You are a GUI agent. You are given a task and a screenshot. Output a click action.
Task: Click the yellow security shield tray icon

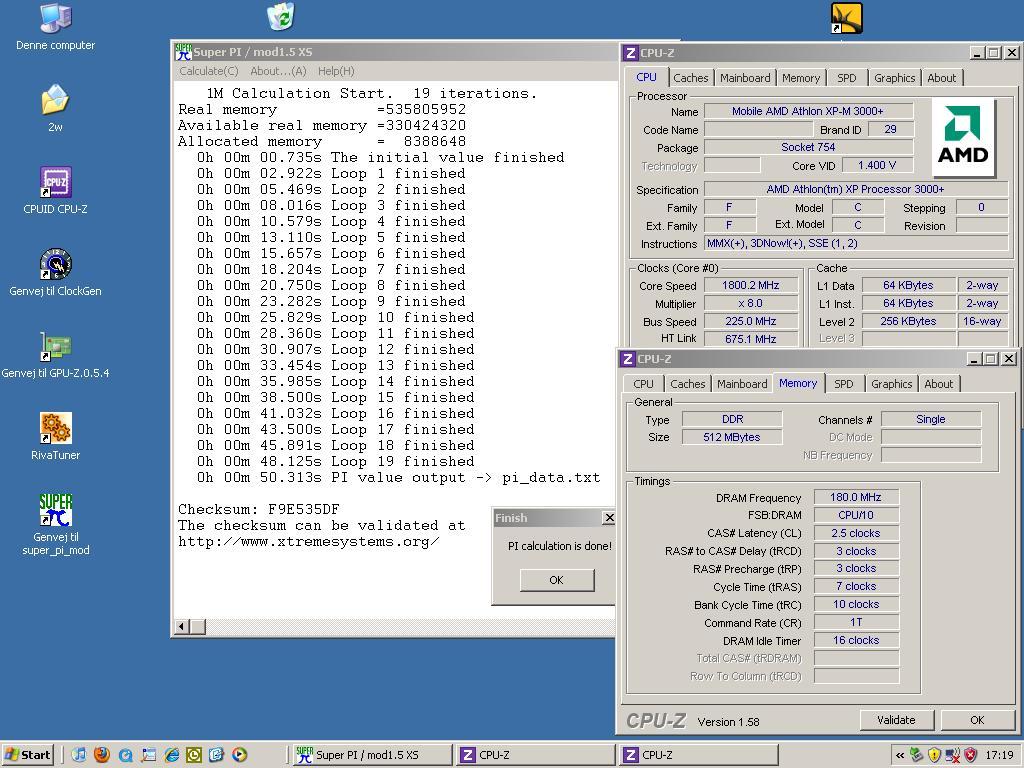[935, 755]
